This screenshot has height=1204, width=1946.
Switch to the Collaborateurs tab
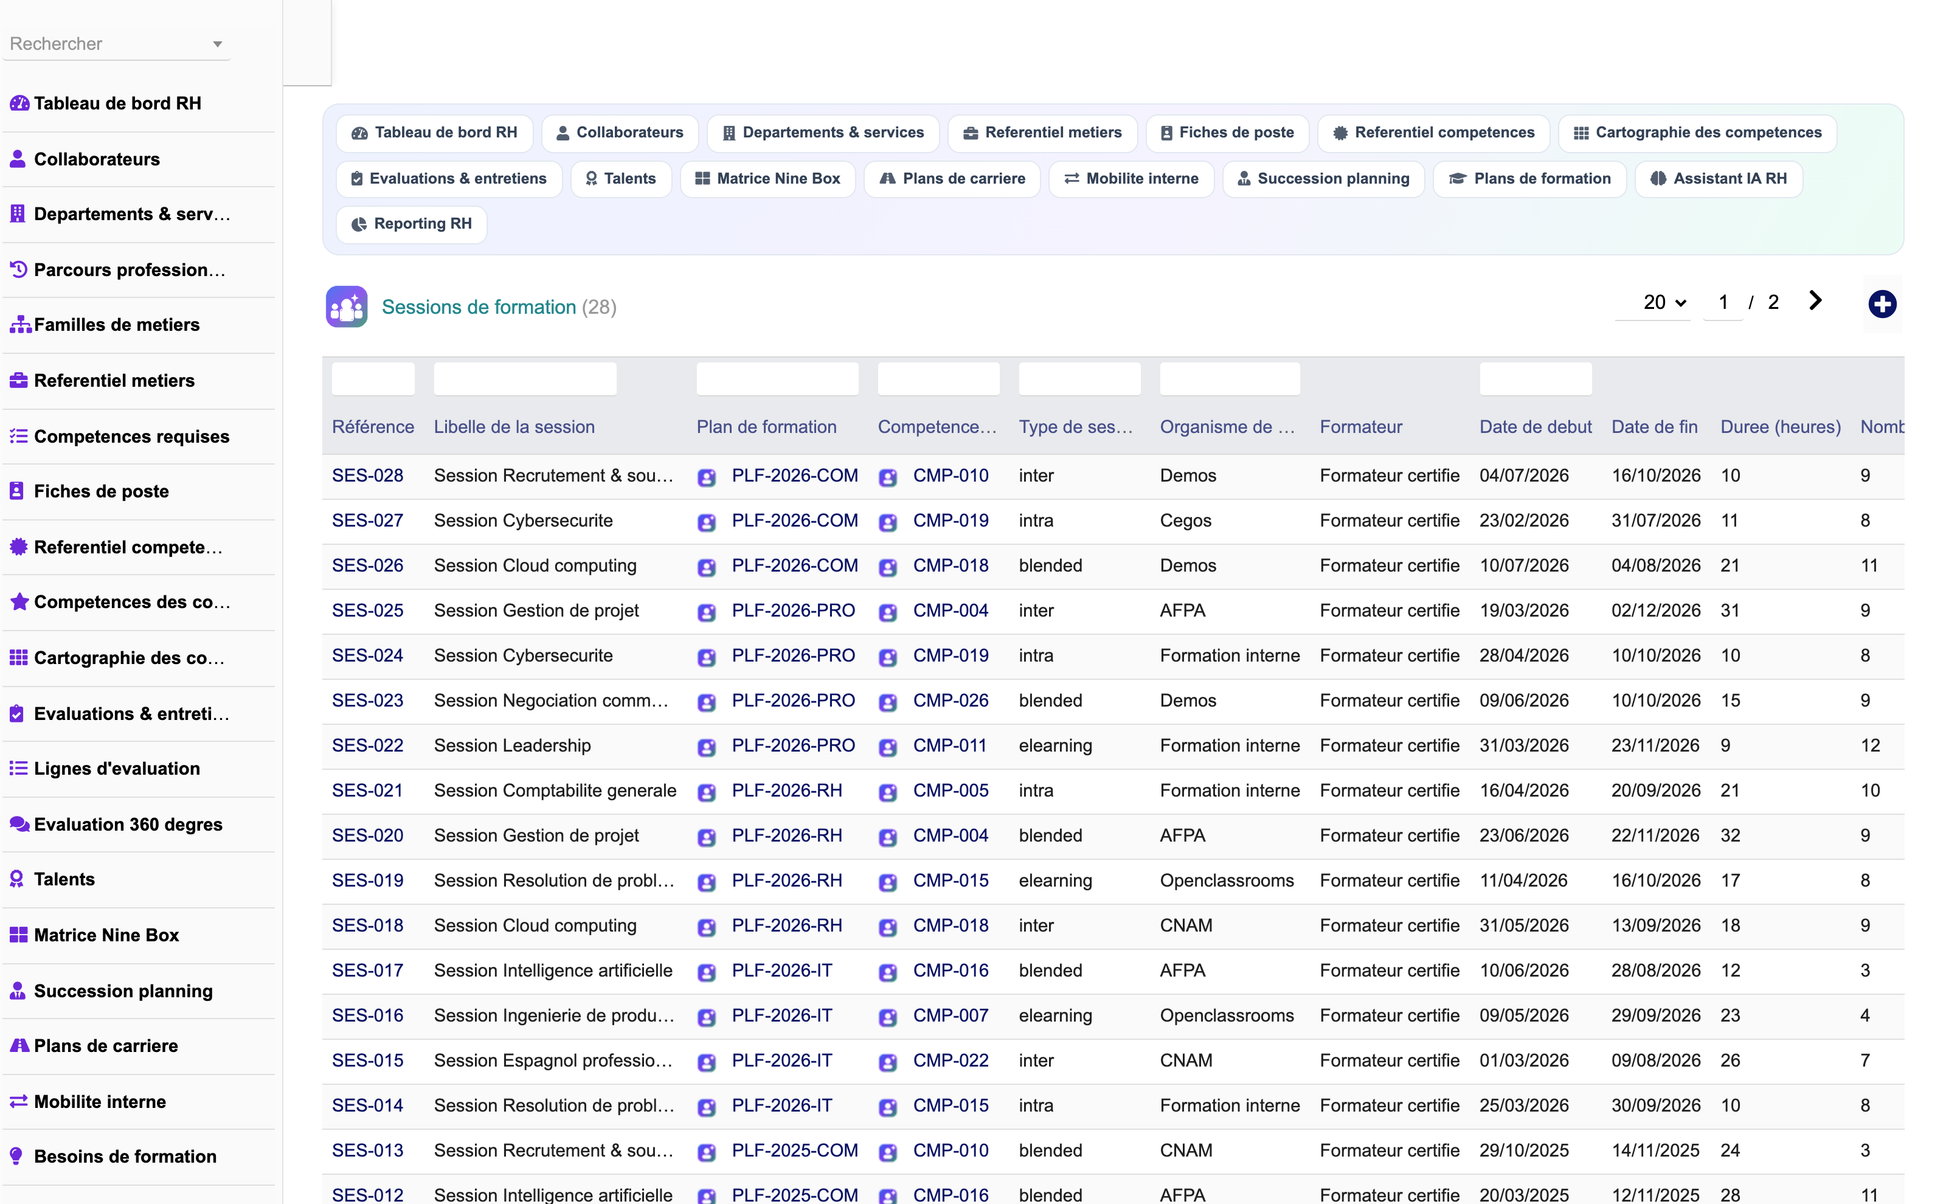[x=620, y=133]
